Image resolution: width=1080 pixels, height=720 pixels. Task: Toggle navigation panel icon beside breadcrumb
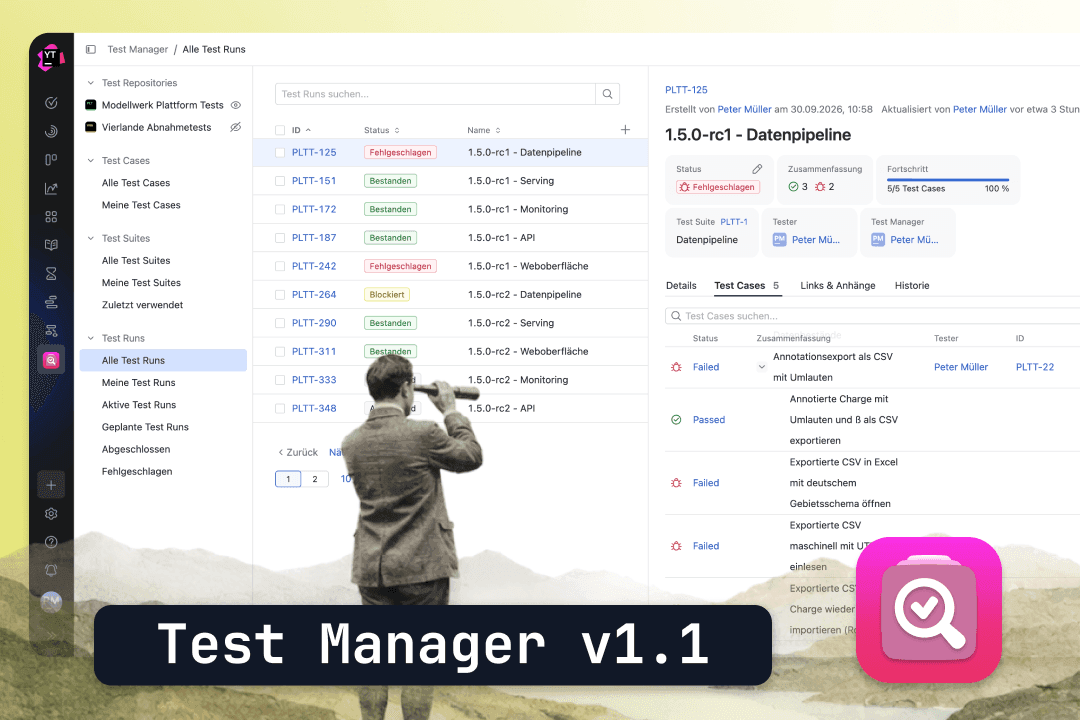click(x=91, y=50)
